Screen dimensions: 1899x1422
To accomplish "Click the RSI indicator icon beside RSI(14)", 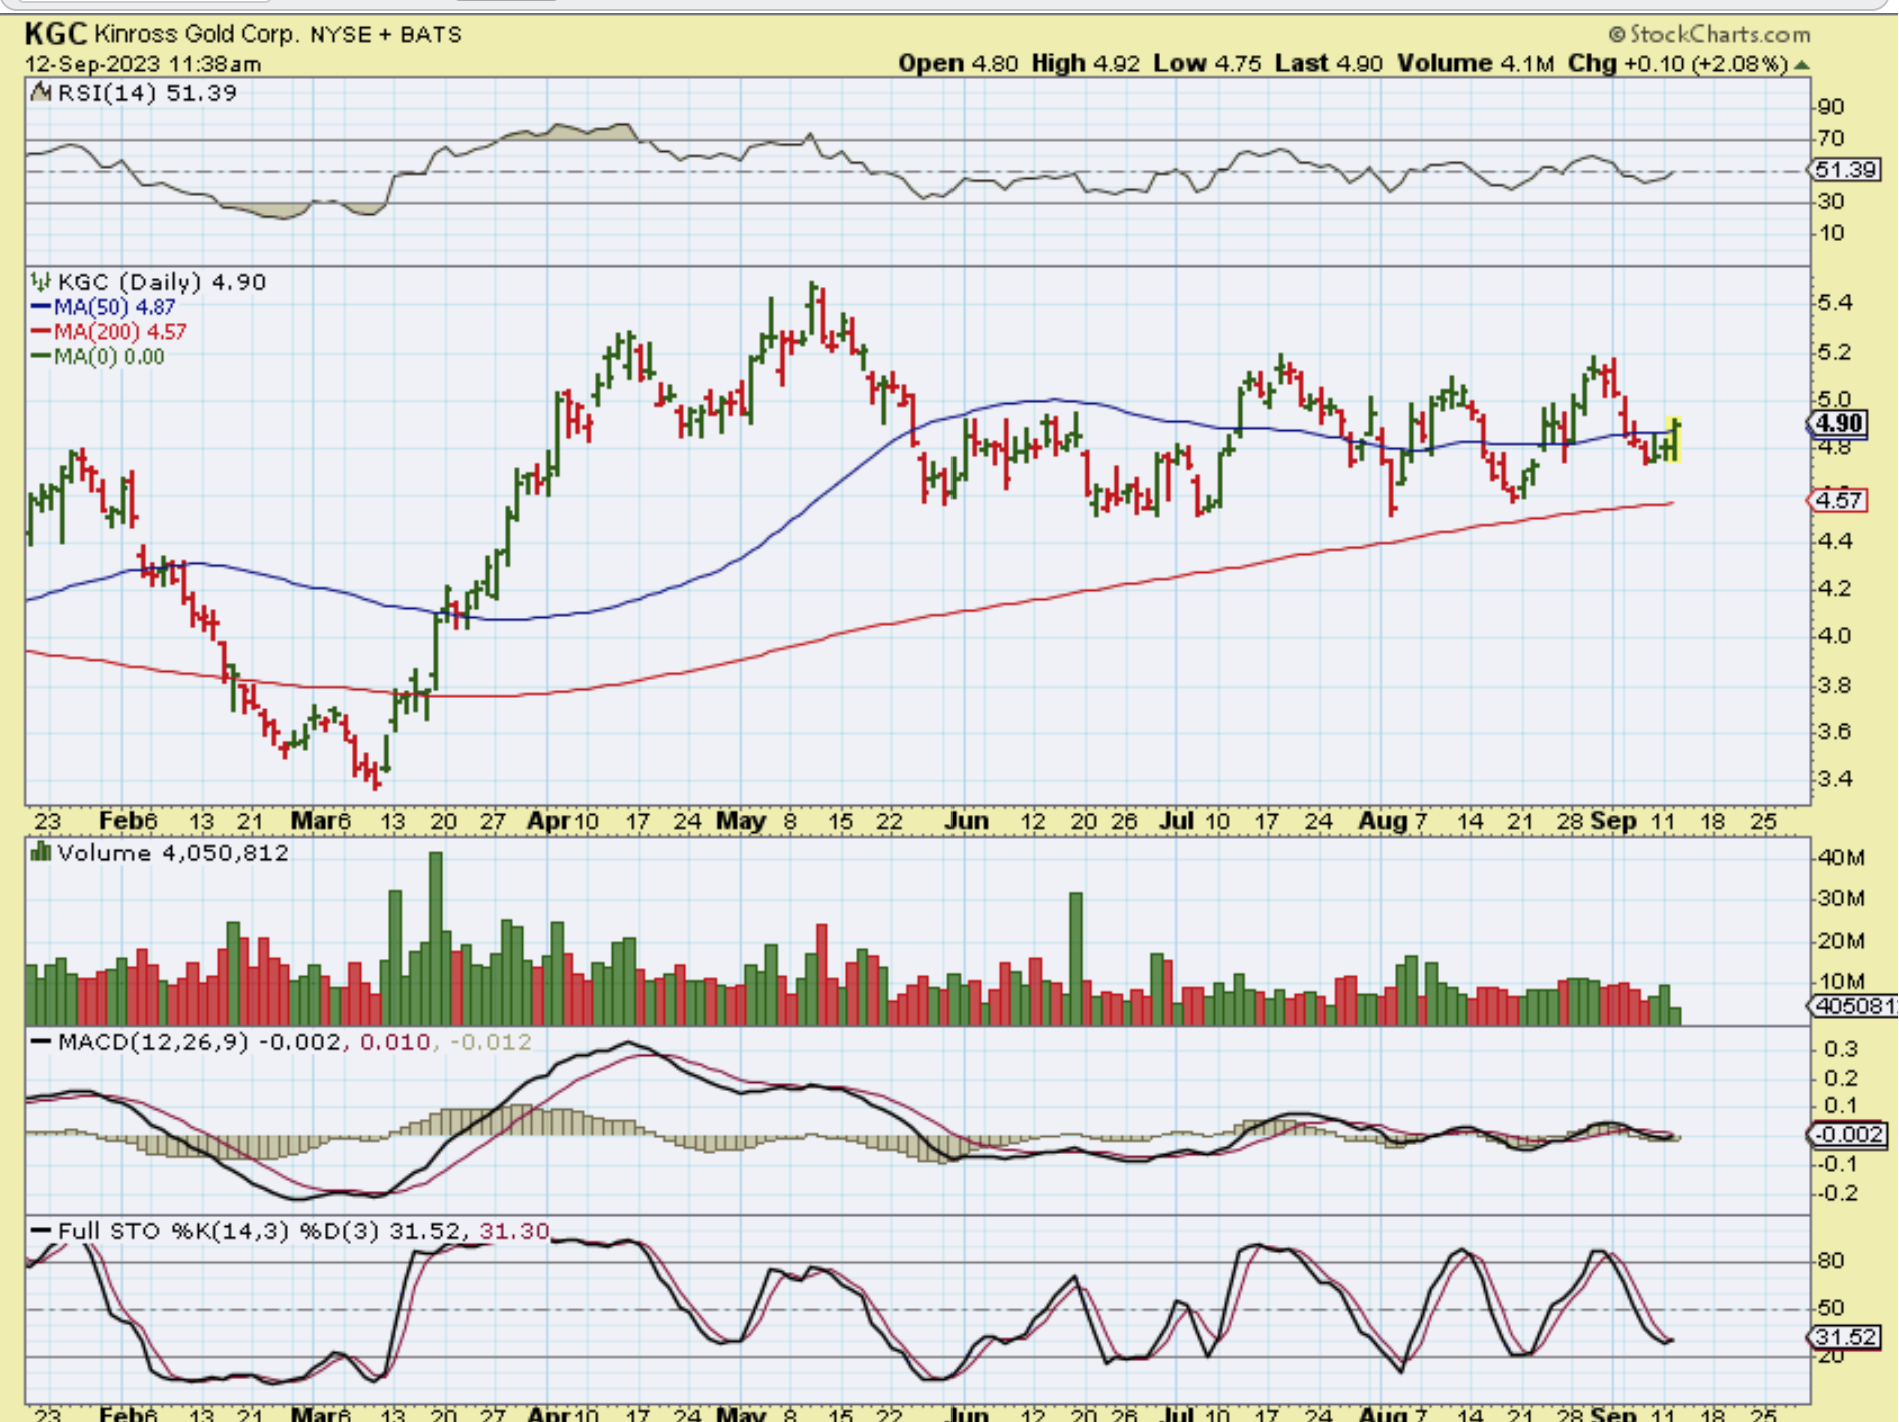I will (41, 93).
